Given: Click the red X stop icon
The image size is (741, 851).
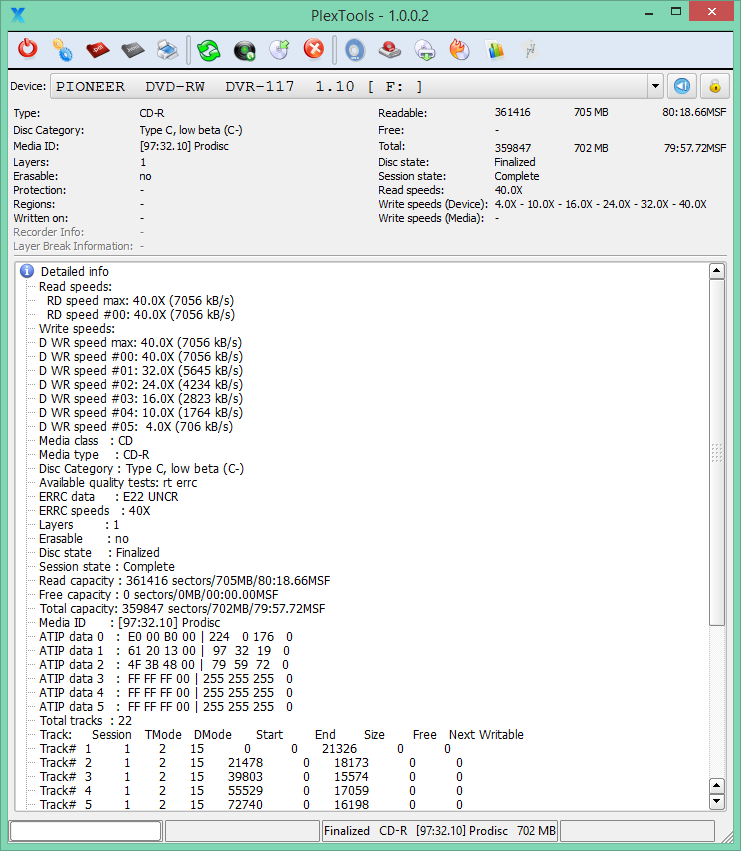Looking at the screenshot, I should [314, 49].
